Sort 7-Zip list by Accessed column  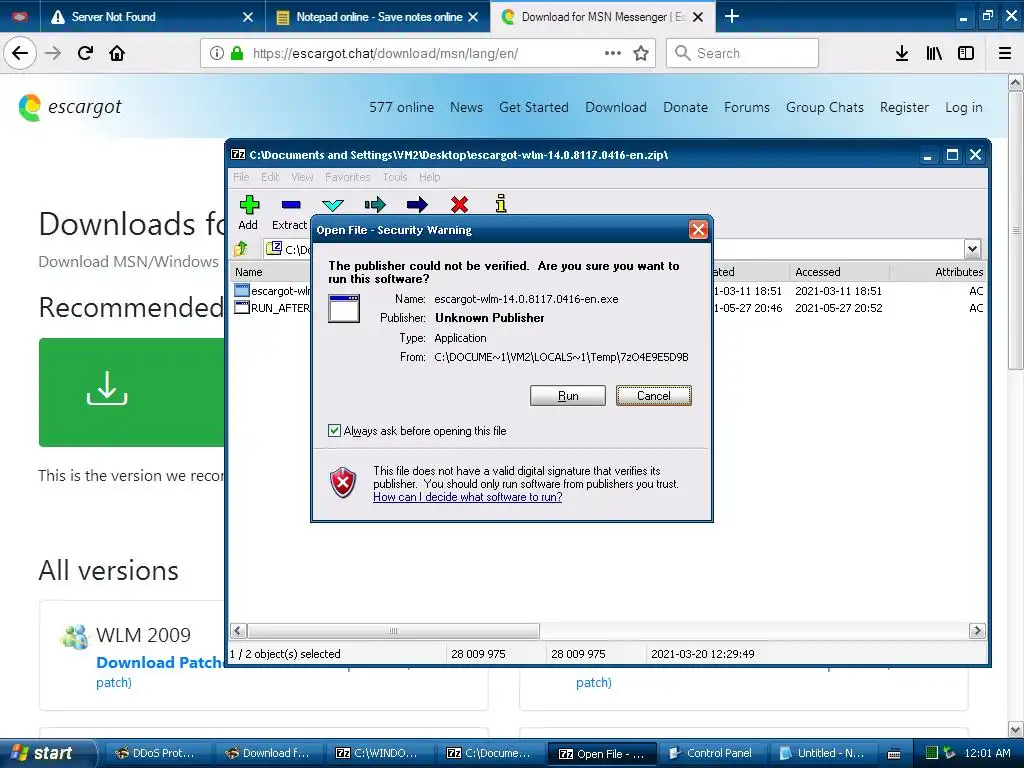coord(839,272)
